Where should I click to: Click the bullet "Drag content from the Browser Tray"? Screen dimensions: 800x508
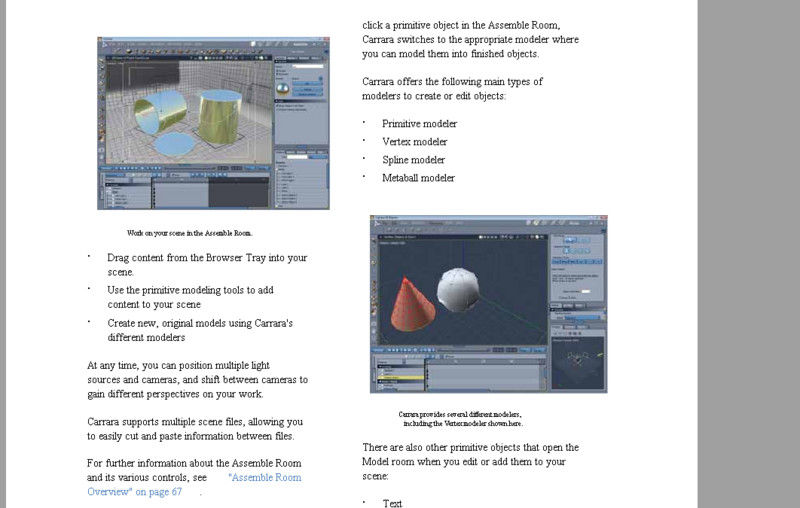coord(207,265)
